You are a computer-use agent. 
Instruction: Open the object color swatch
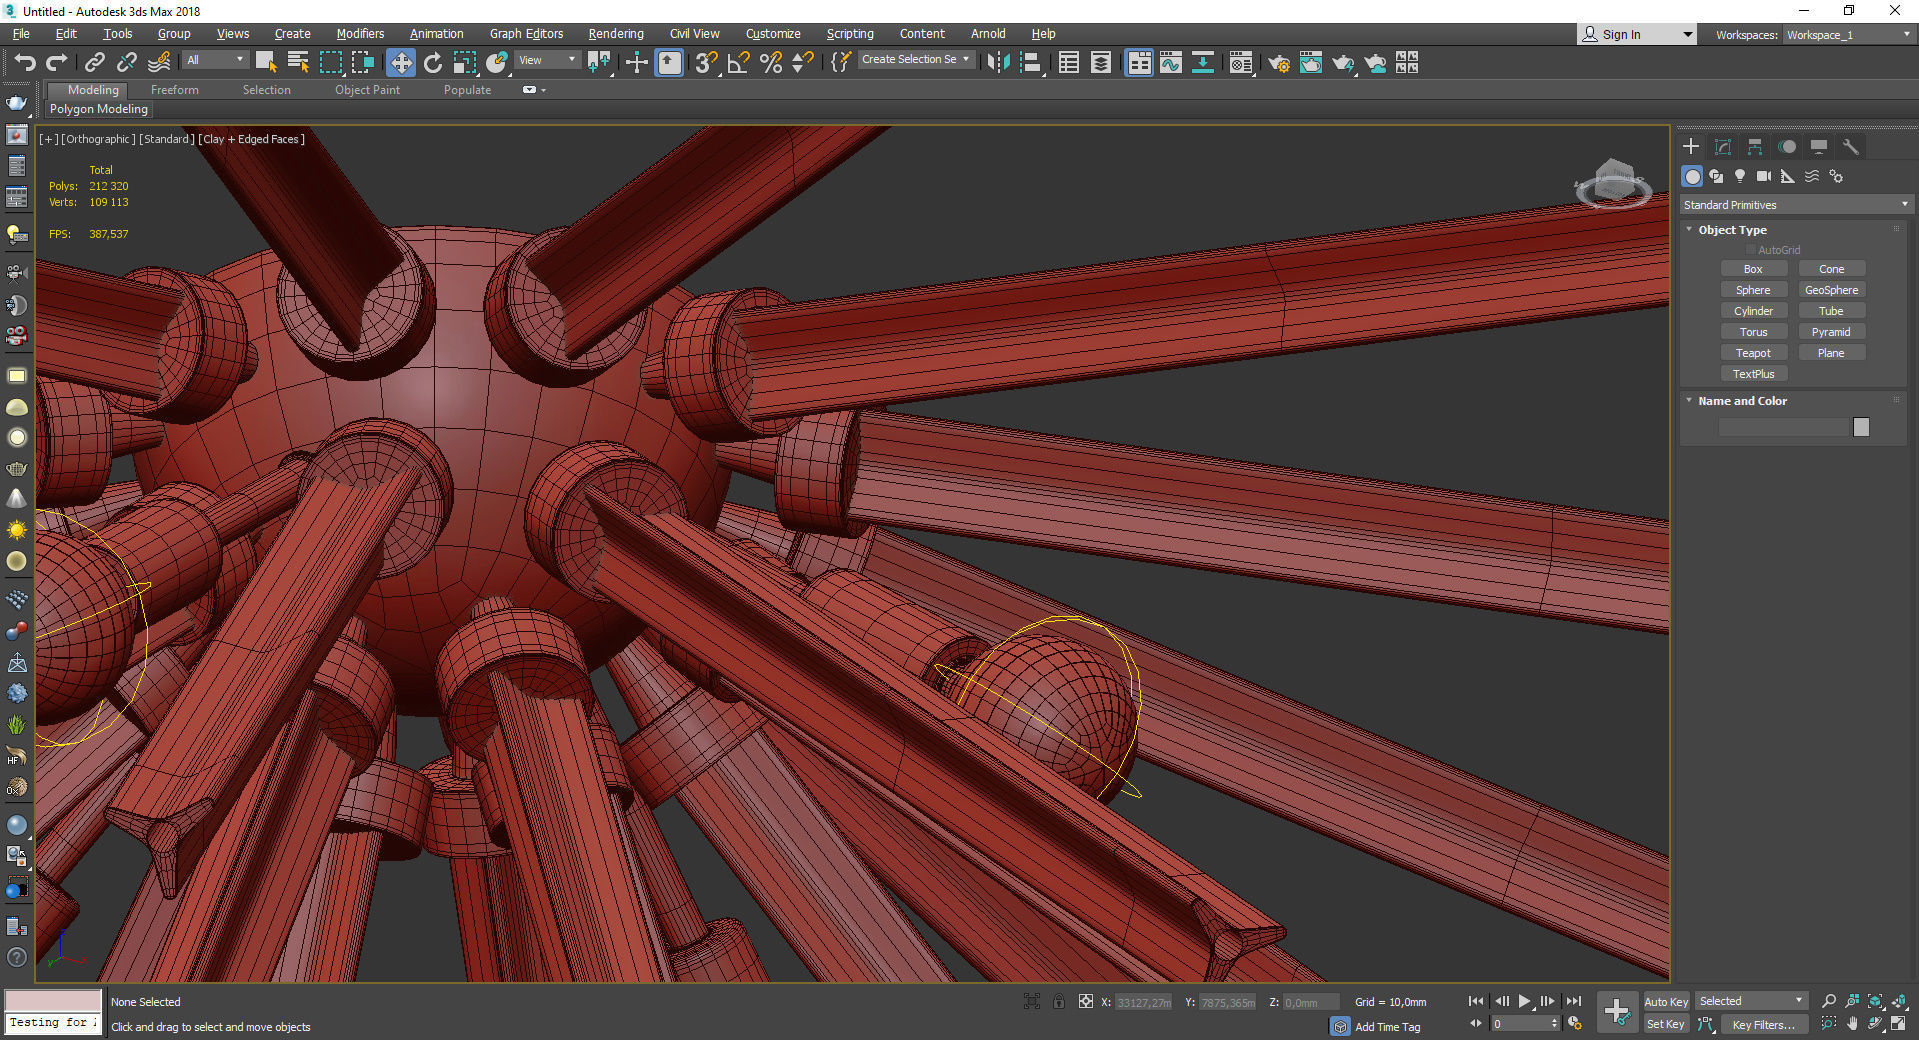[1861, 427]
